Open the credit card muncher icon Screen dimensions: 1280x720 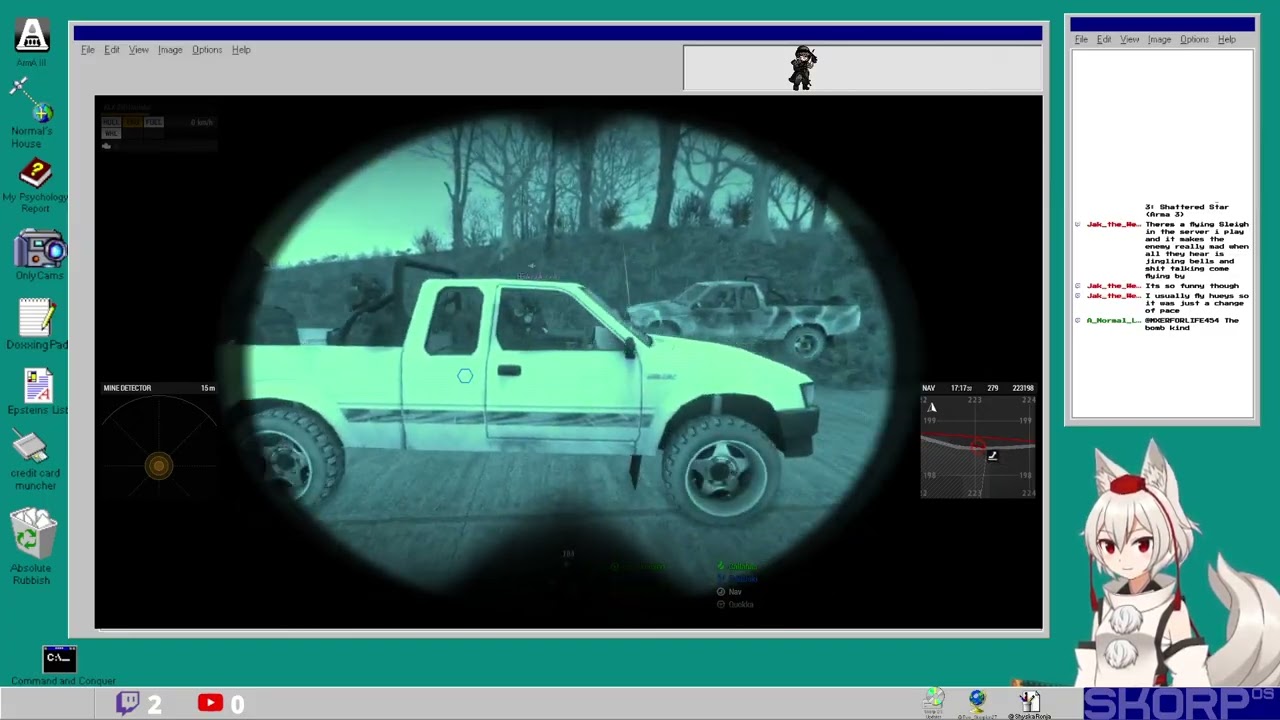[x=31, y=447]
